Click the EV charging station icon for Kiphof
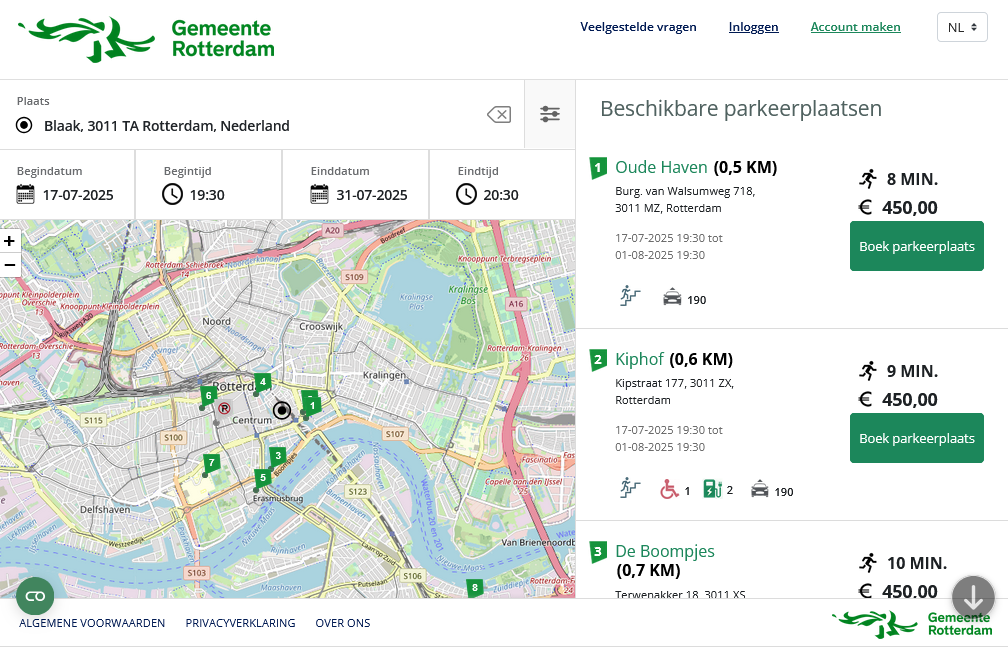 point(712,489)
